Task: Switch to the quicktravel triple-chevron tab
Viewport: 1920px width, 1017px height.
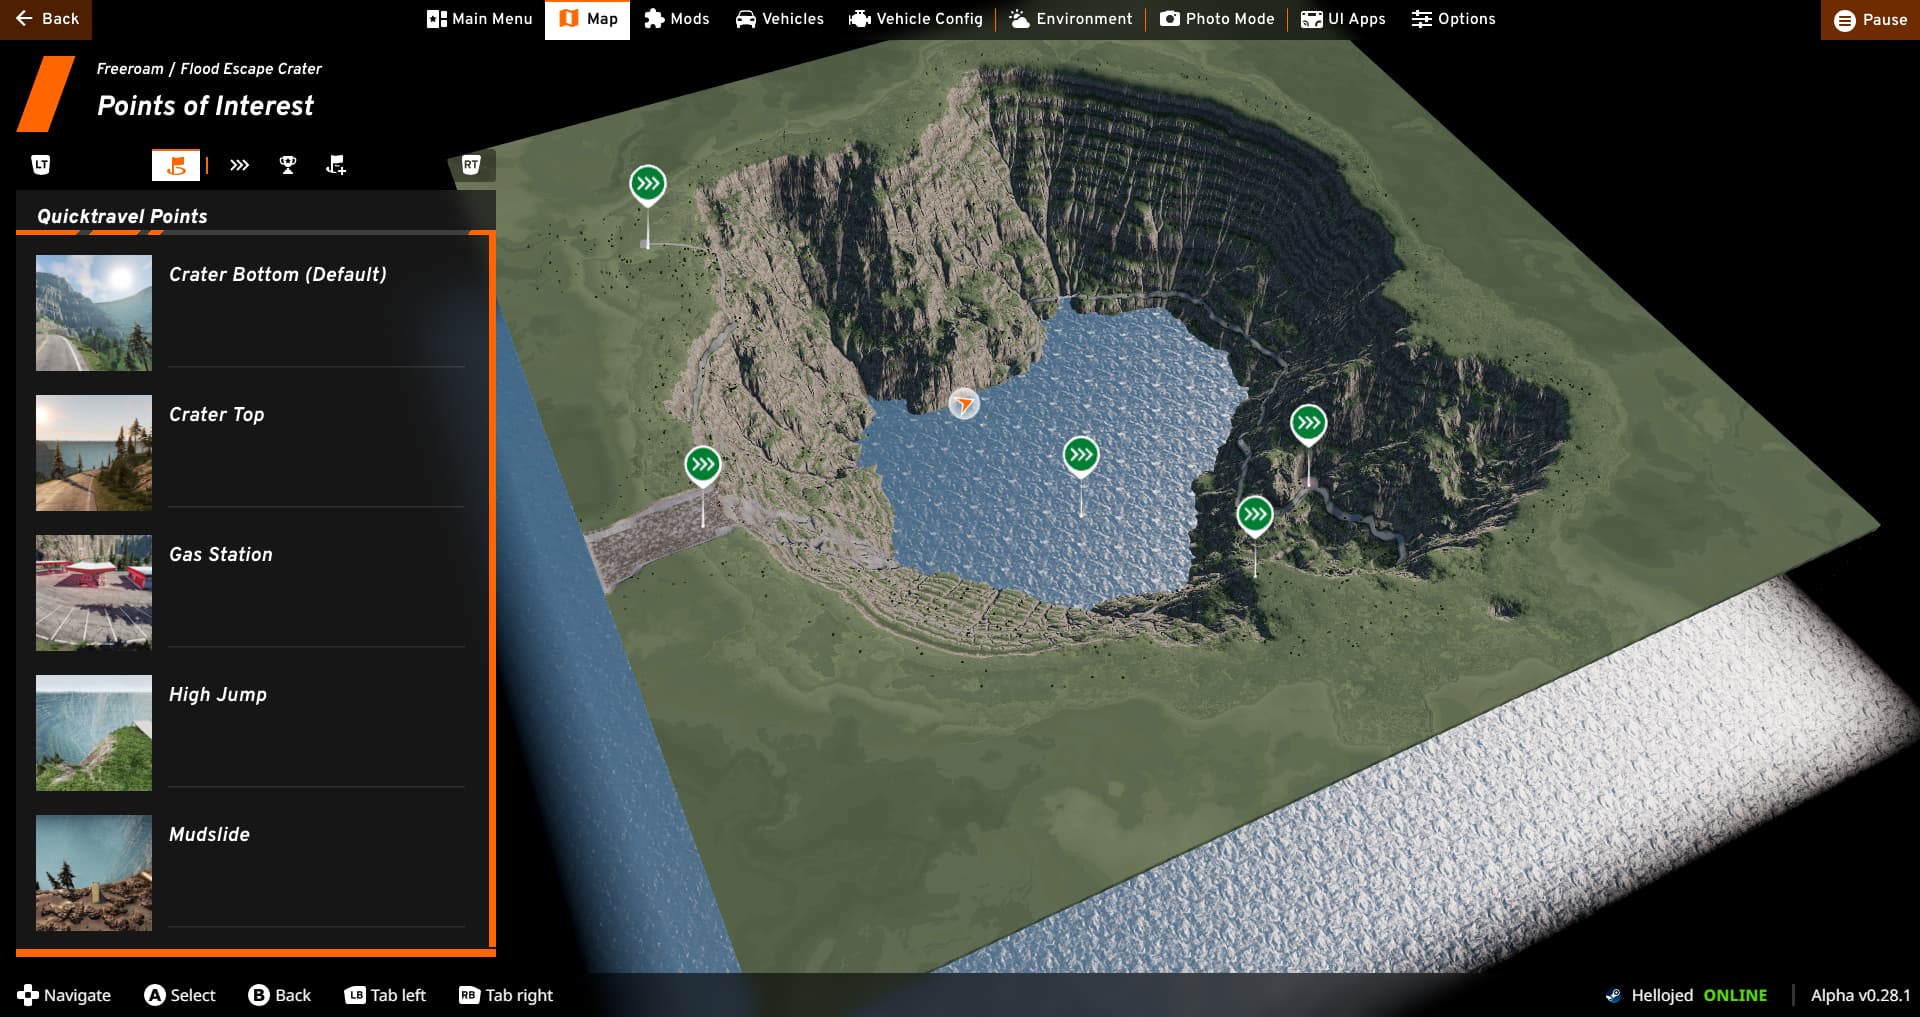Action: point(239,165)
